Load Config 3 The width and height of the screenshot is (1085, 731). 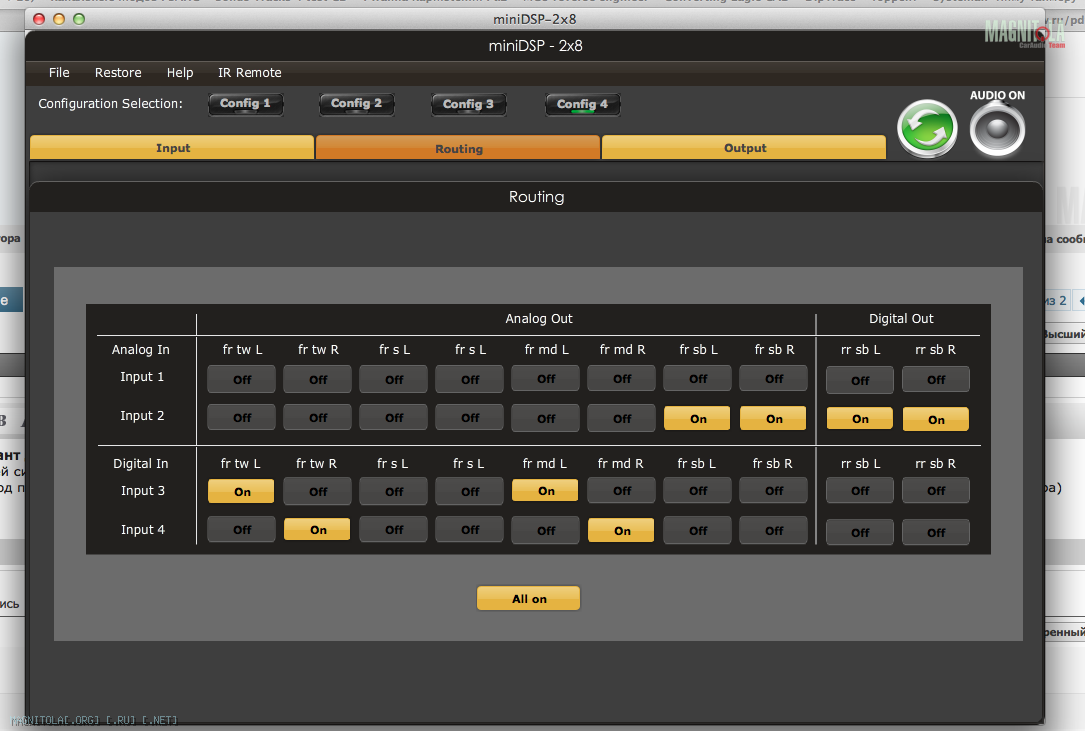click(468, 105)
